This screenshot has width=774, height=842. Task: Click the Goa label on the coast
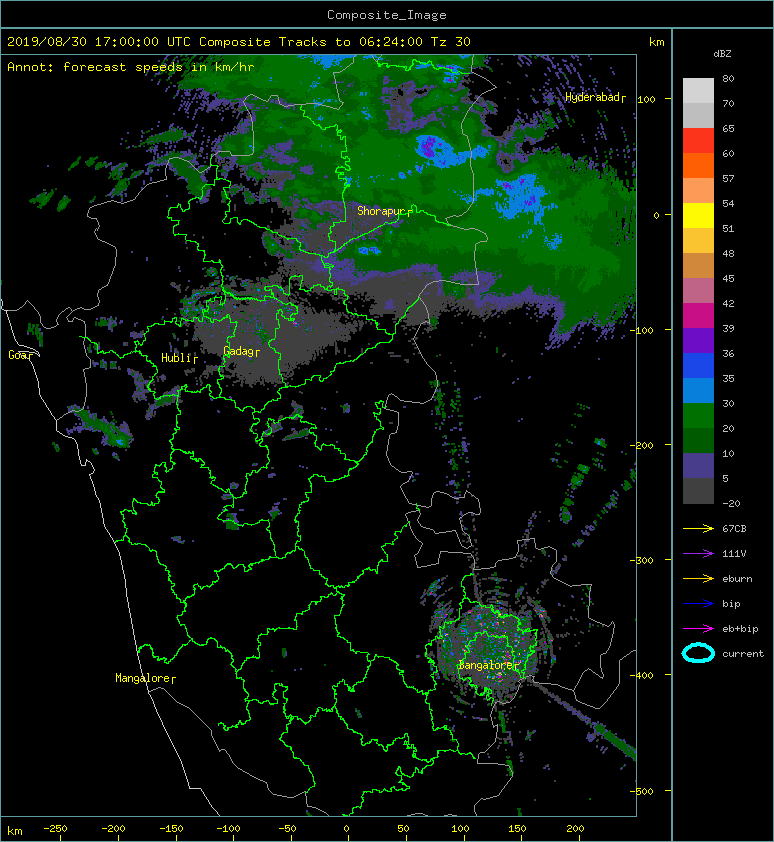(x=20, y=355)
